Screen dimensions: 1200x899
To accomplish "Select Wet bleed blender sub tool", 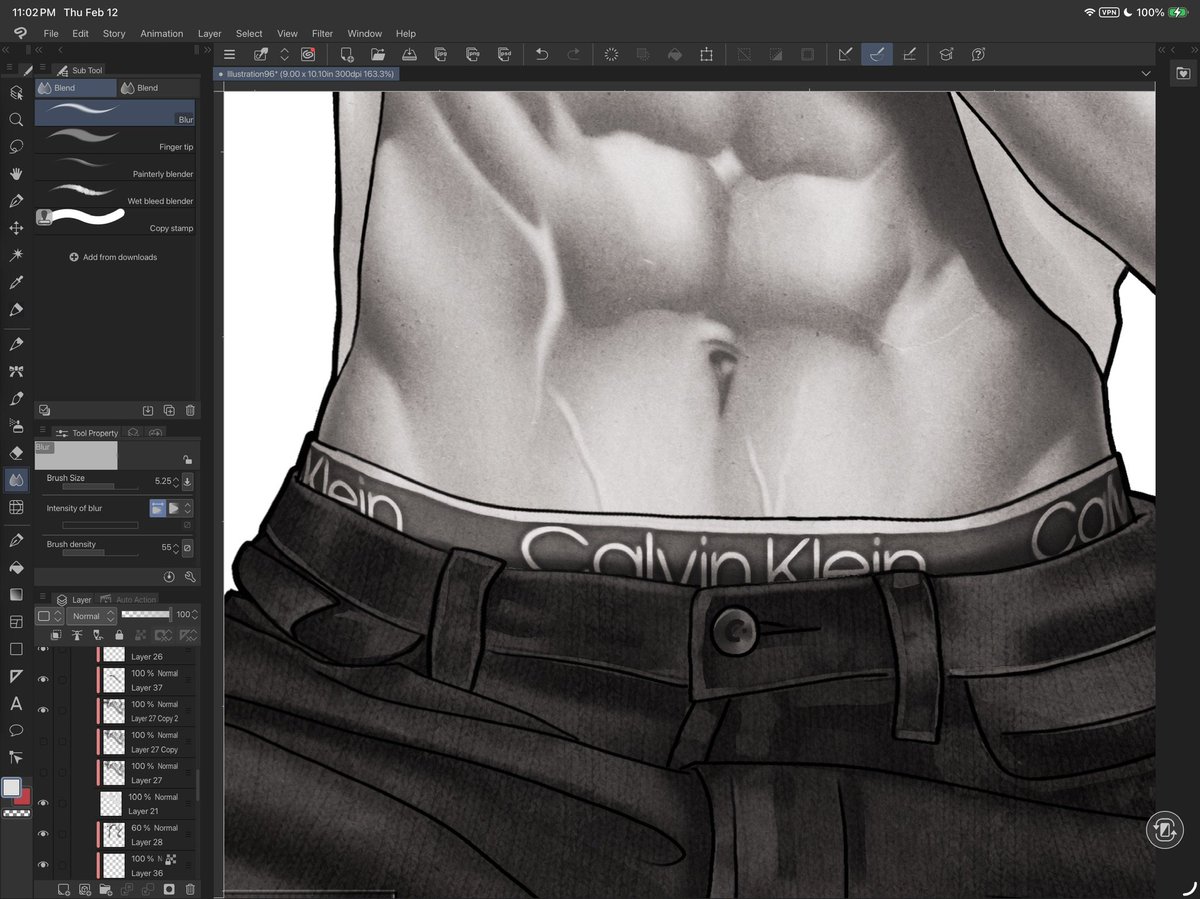I will pyautogui.click(x=115, y=196).
